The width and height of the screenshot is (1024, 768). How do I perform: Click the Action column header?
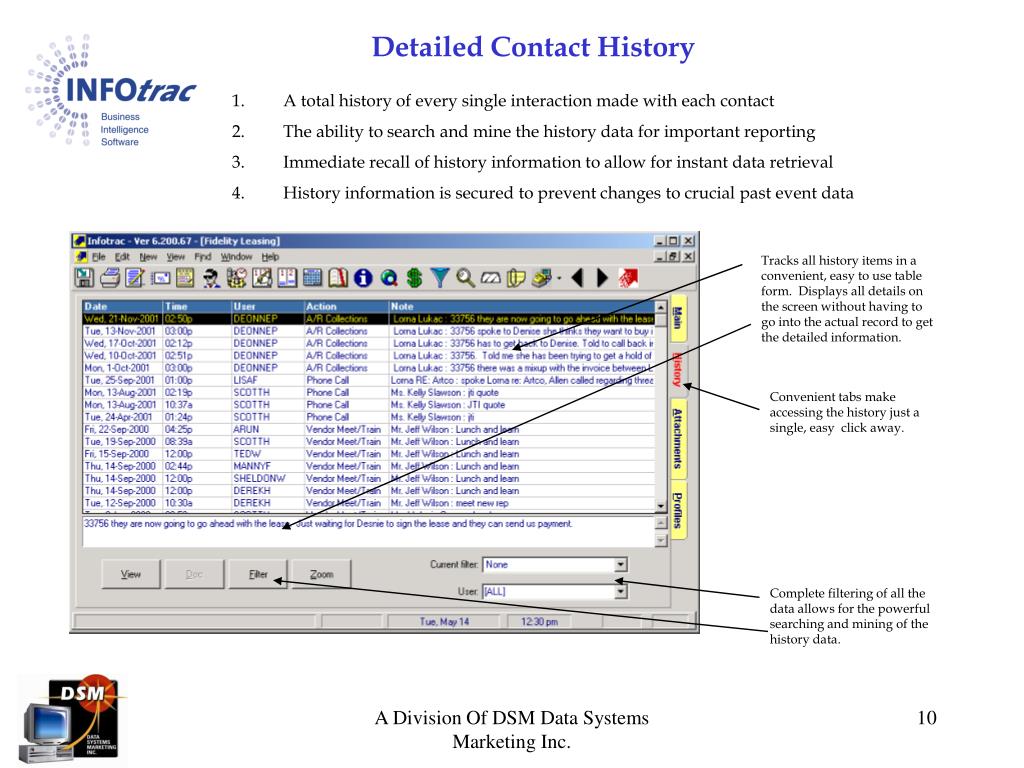point(346,306)
